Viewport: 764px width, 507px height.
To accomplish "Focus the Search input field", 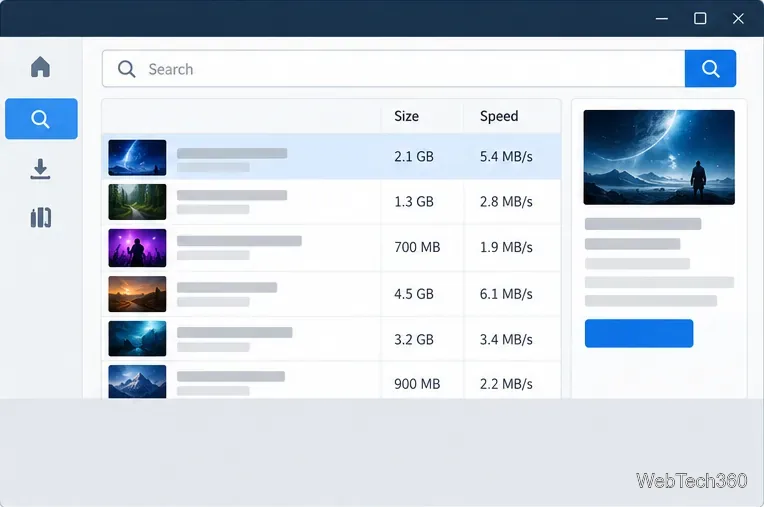I will (393, 69).
